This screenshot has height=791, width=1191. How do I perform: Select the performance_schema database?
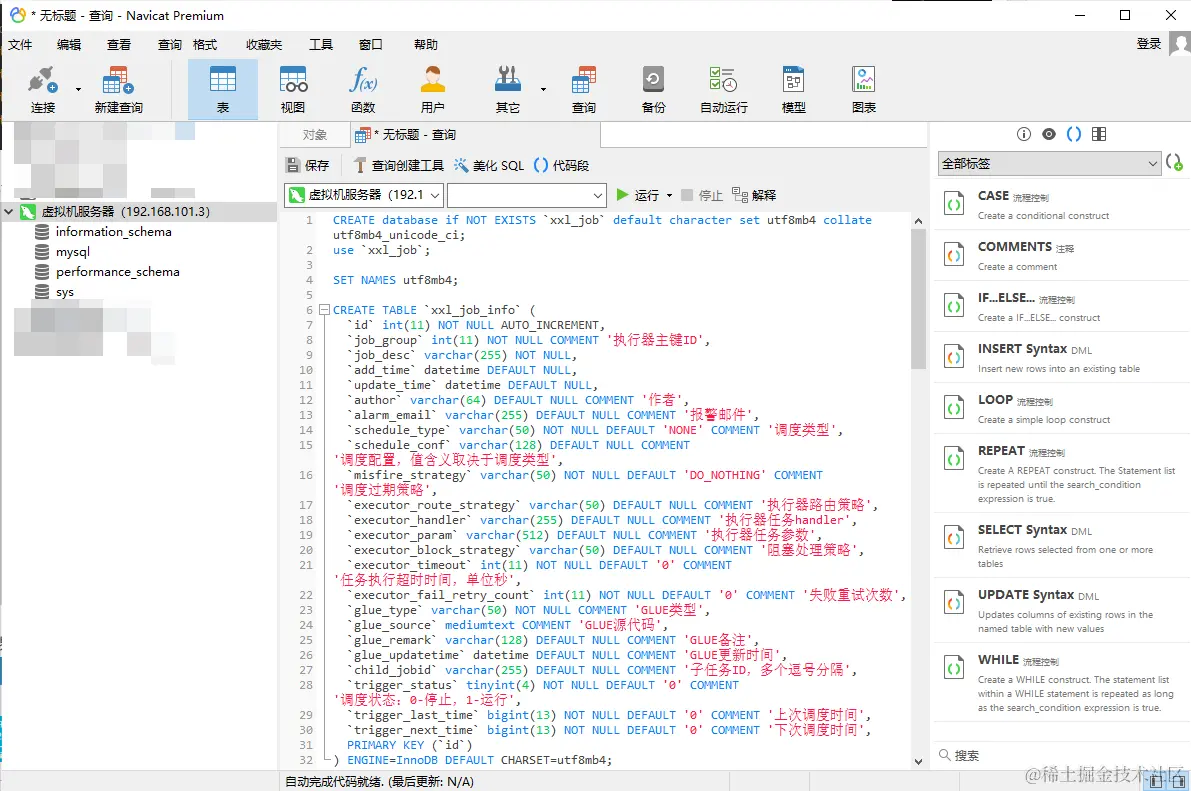pyautogui.click(x=118, y=272)
